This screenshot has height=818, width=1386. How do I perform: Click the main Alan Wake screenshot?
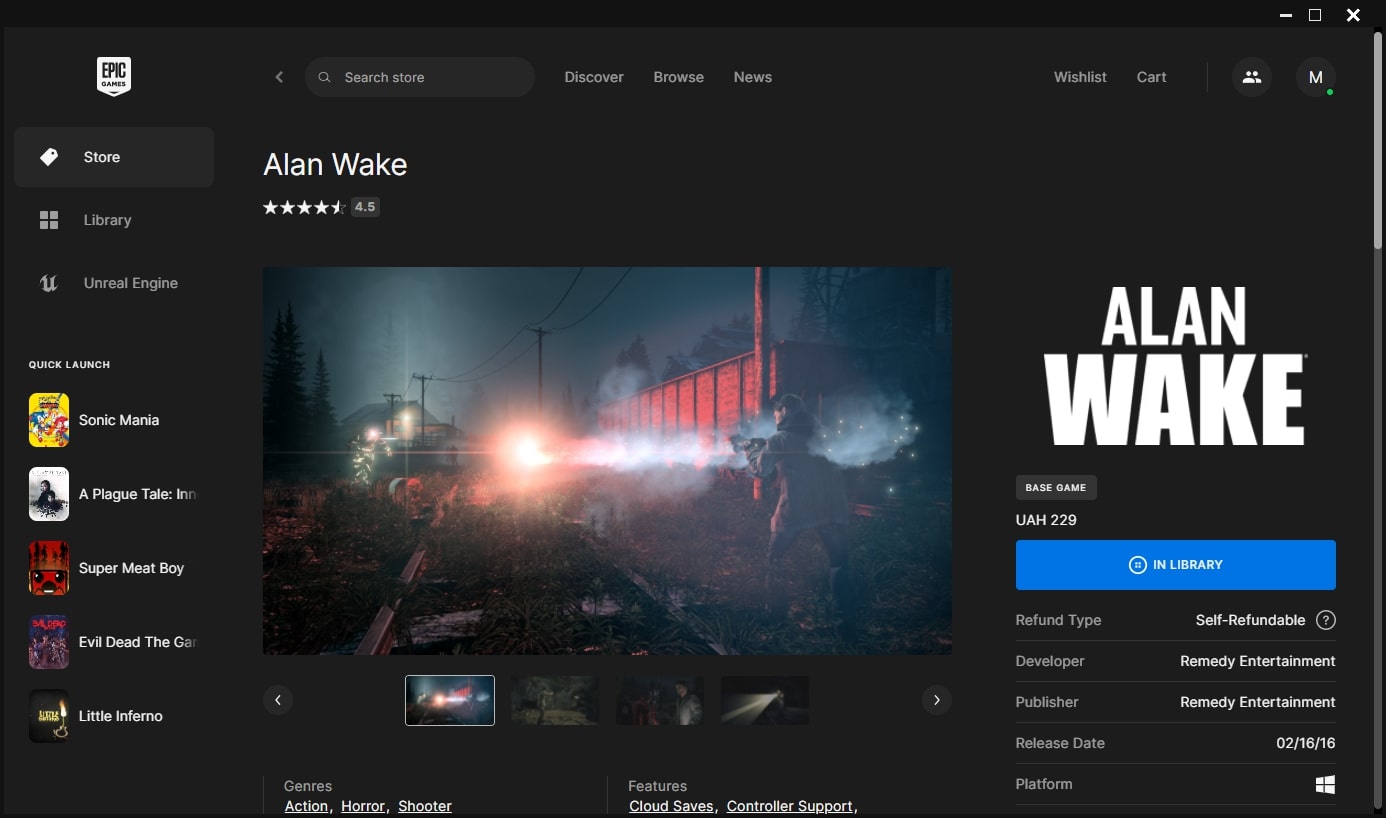tap(607, 461)
